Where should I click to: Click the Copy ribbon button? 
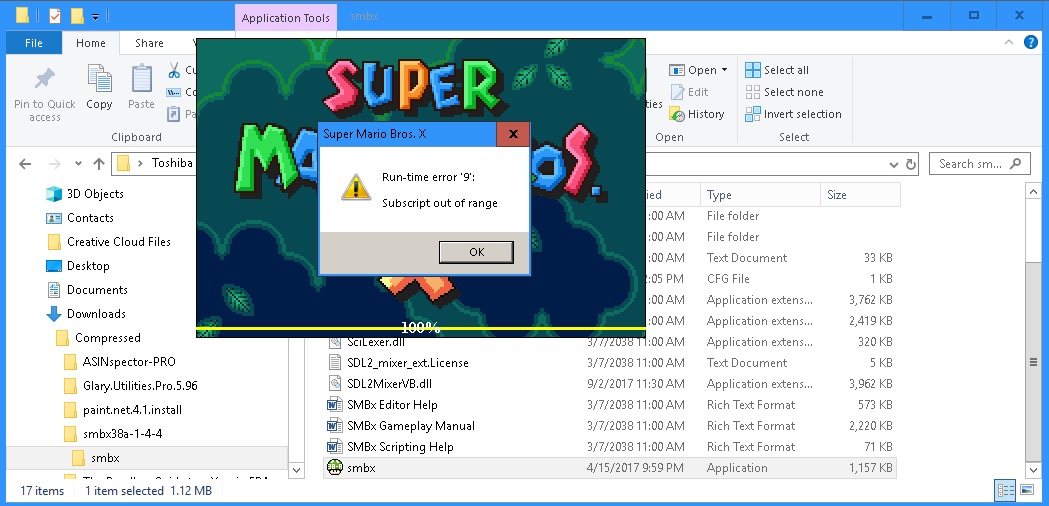(x=99, y=87)
